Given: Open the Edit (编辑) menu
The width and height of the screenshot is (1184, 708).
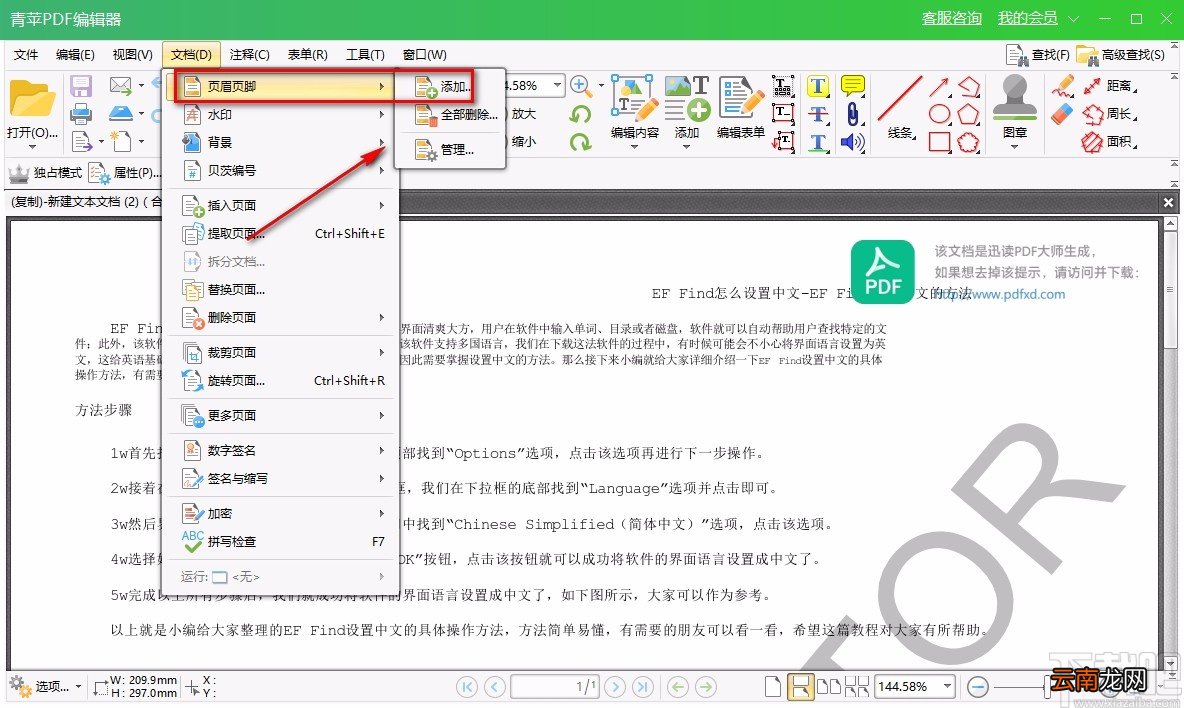Looking at the screenshot, I should (x=75, y=54).
